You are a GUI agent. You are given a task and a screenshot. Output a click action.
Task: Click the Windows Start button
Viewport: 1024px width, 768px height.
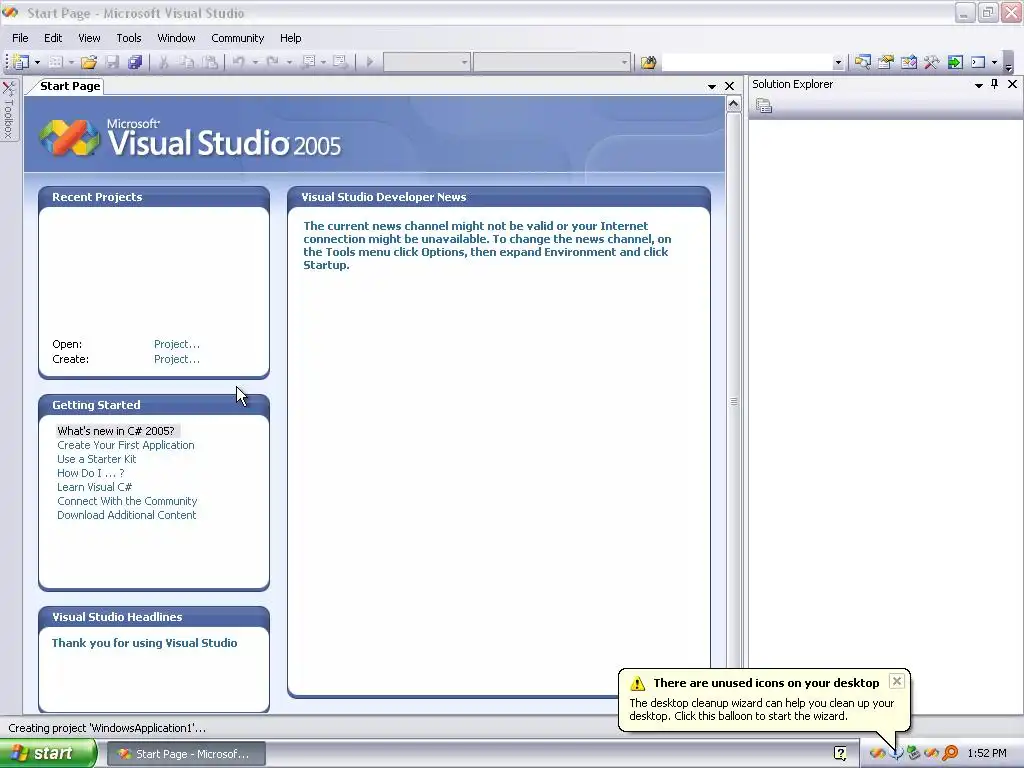[48, 753]
